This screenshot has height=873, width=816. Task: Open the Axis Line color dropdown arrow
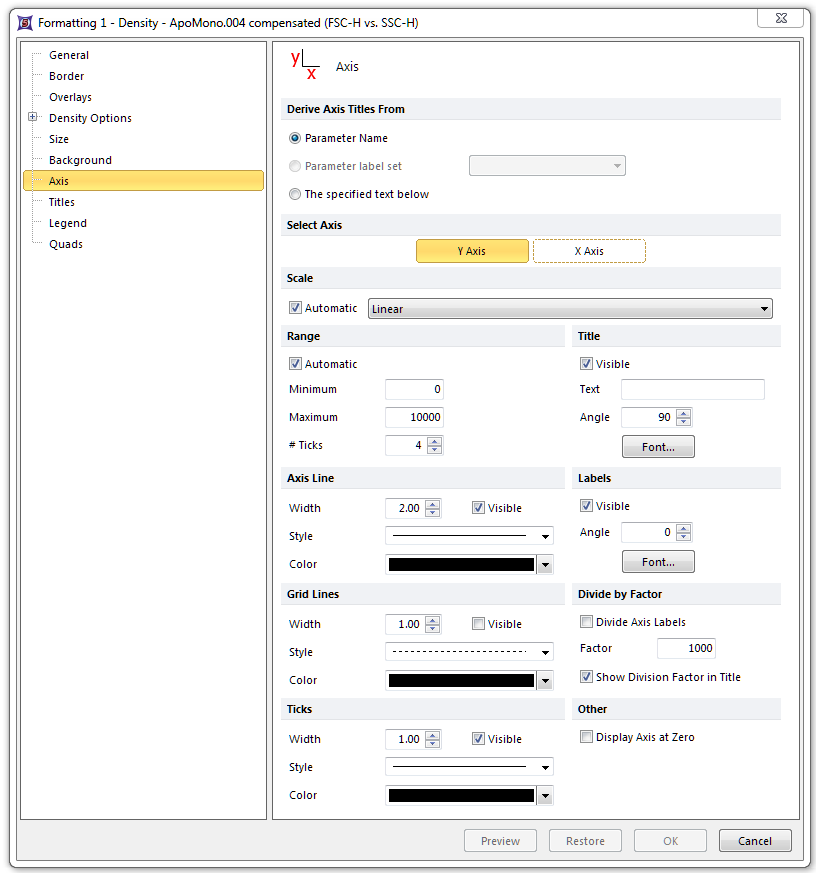(x=545, y=565)
